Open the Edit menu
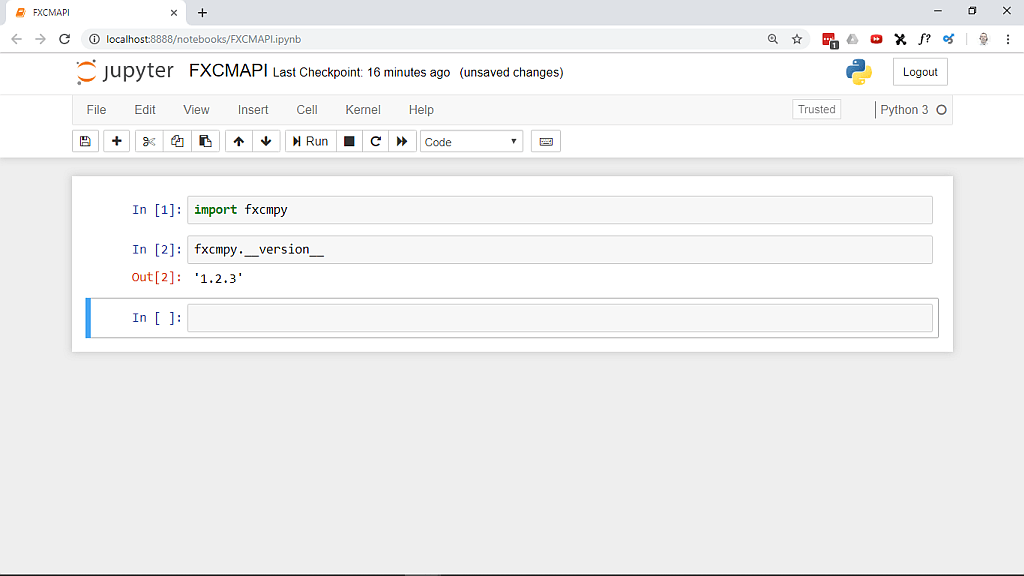 coord(145,110)
